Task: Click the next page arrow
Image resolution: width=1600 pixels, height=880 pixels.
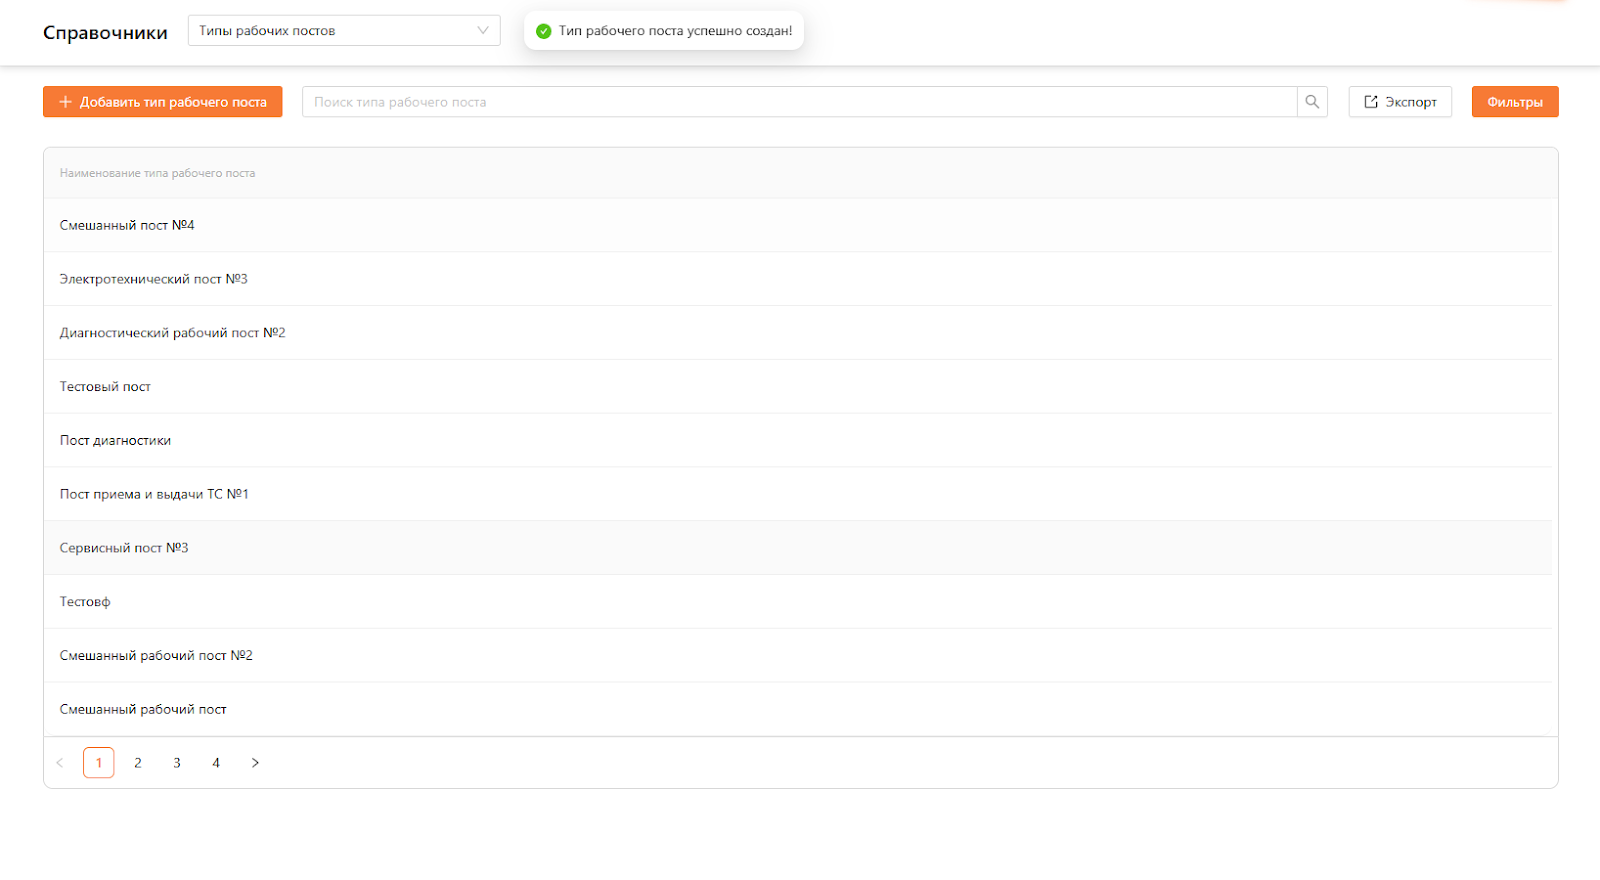Action: point(255,763)
